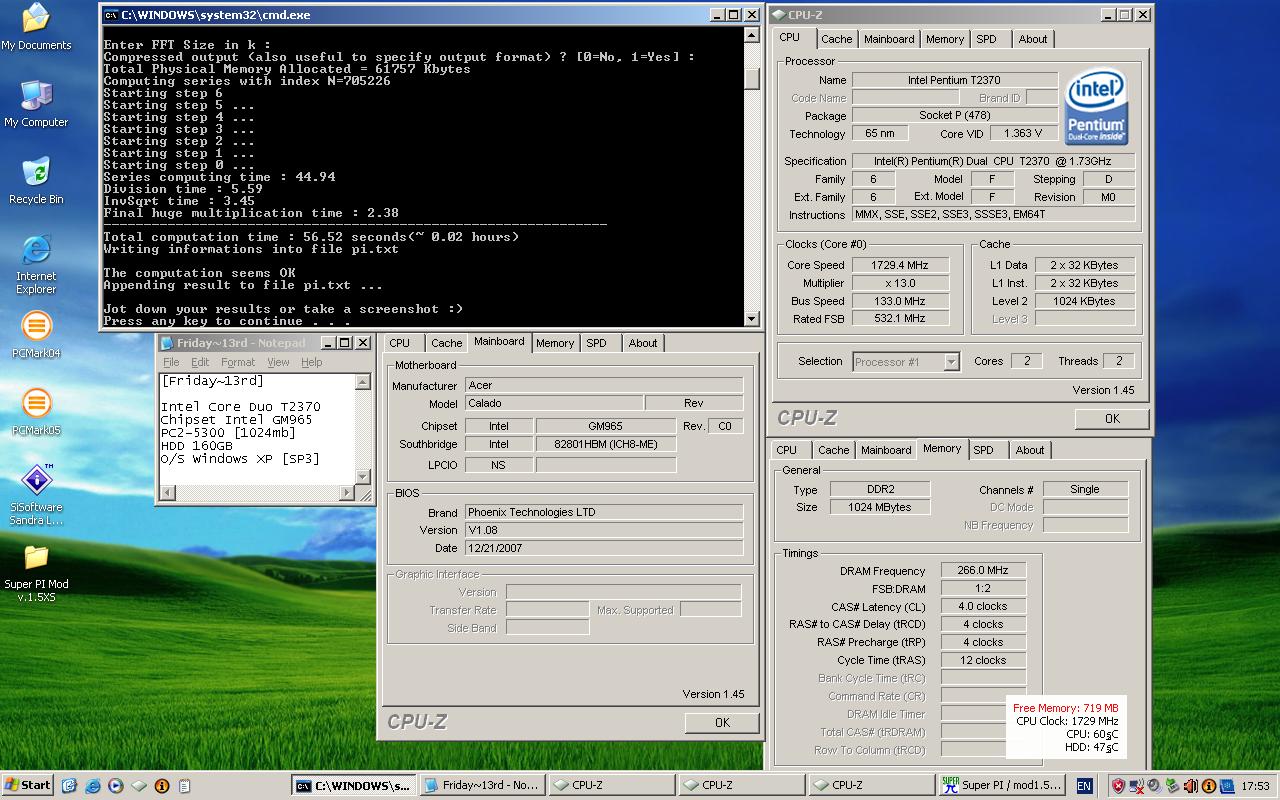This screenshot has width=1280, height=800.
Task: Click OK in top CPU-Z window
Action: [1112, 419]
